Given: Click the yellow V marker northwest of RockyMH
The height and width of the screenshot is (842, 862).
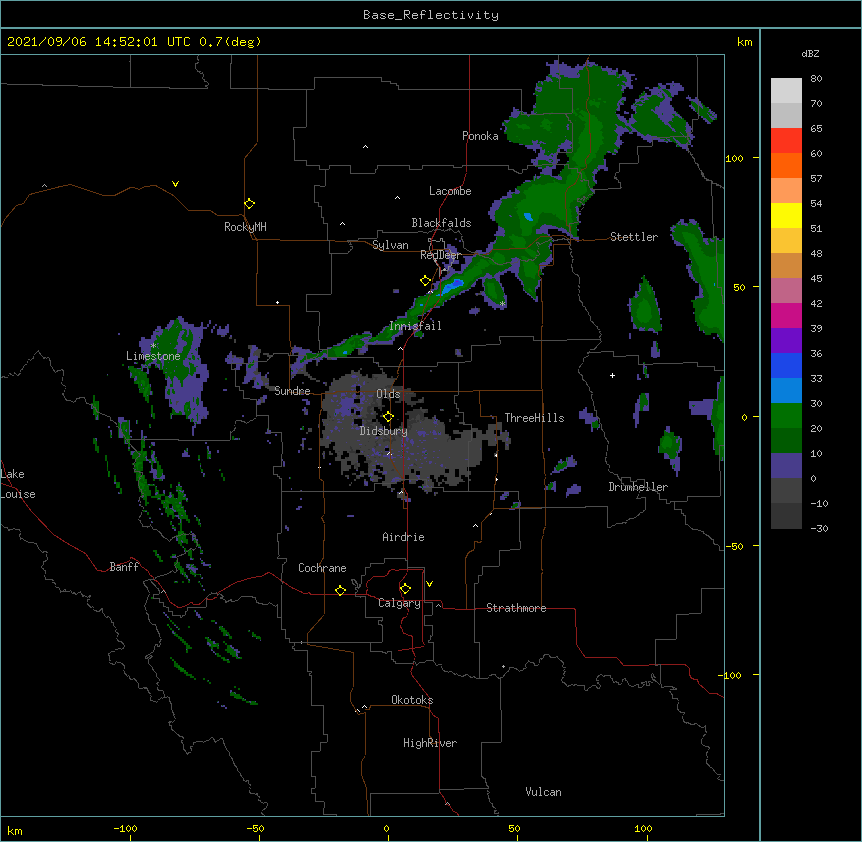Looking at the screenshot, I should [x=175, y=184].
